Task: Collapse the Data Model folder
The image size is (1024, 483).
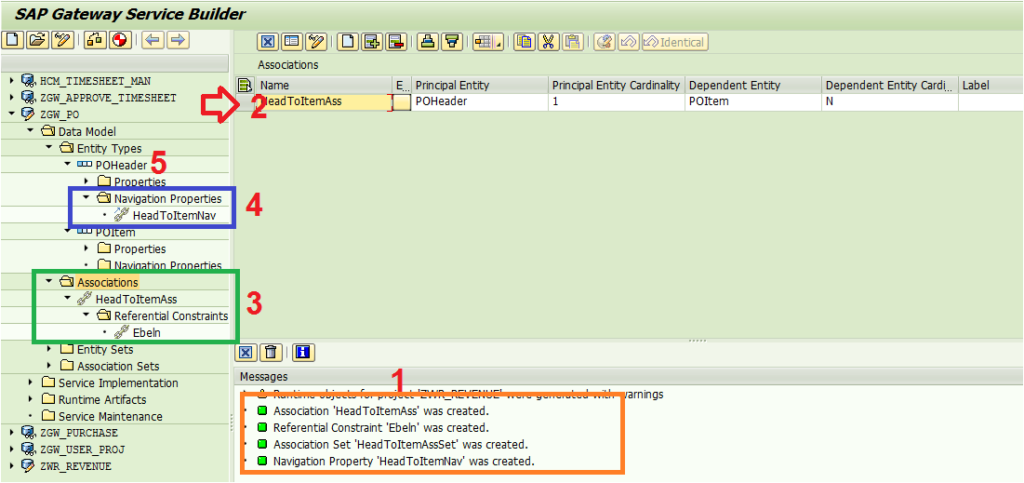Action: (30, 131)
